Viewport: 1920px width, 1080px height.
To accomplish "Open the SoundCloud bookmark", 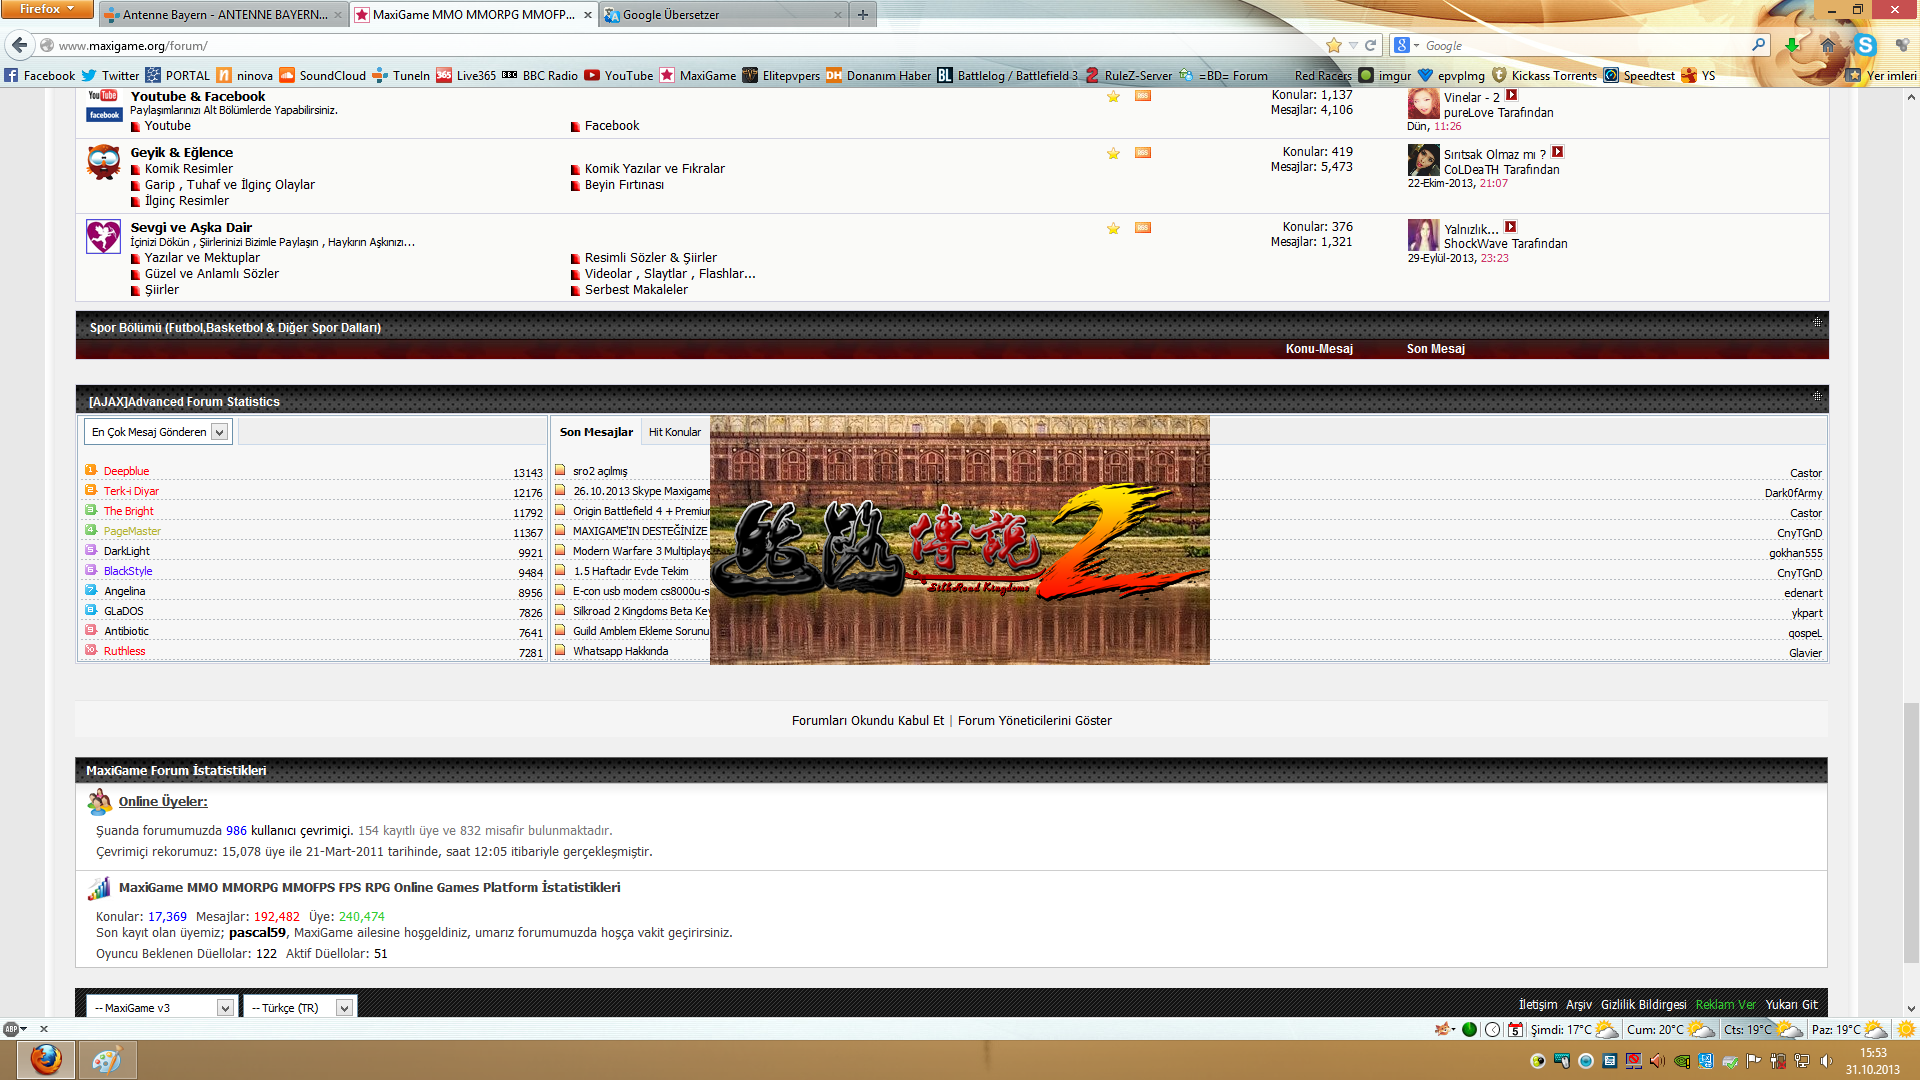I will click(323, 75).
